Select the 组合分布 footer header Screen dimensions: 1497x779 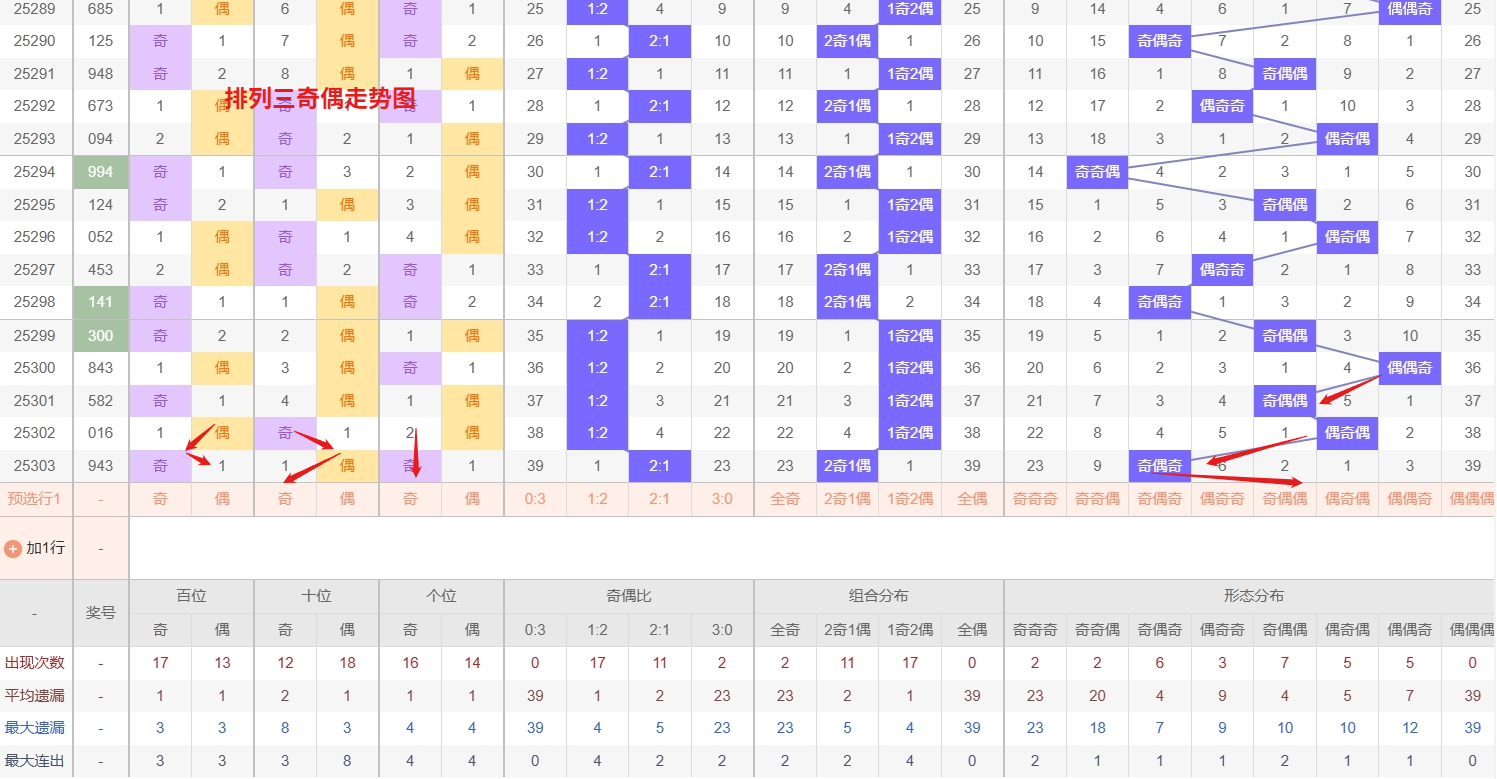click(x=879, y=596)
